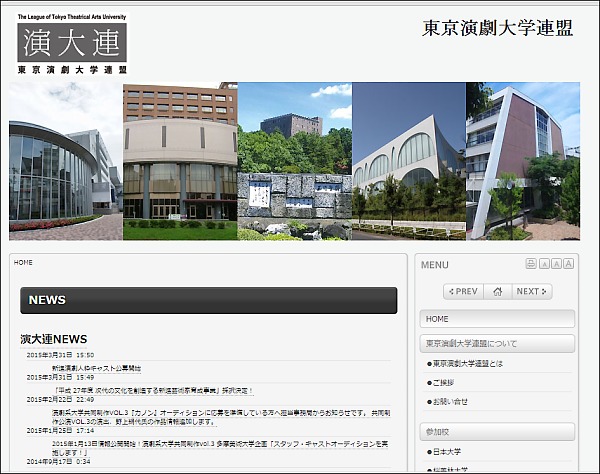Click the HOME breadcrumb link
600x474 pixels.
tap(23, 262)
